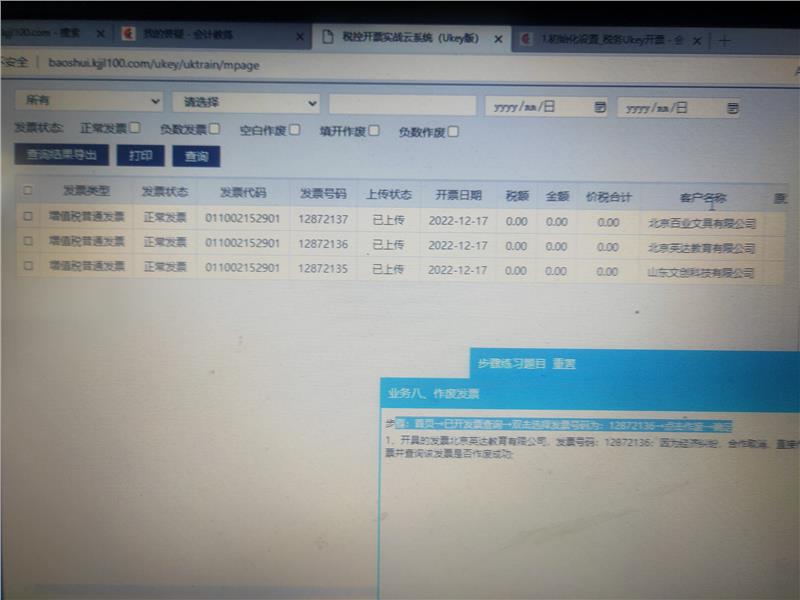Click the 查询 button
This screenshot has height=600, width=800.
[196, 156]
